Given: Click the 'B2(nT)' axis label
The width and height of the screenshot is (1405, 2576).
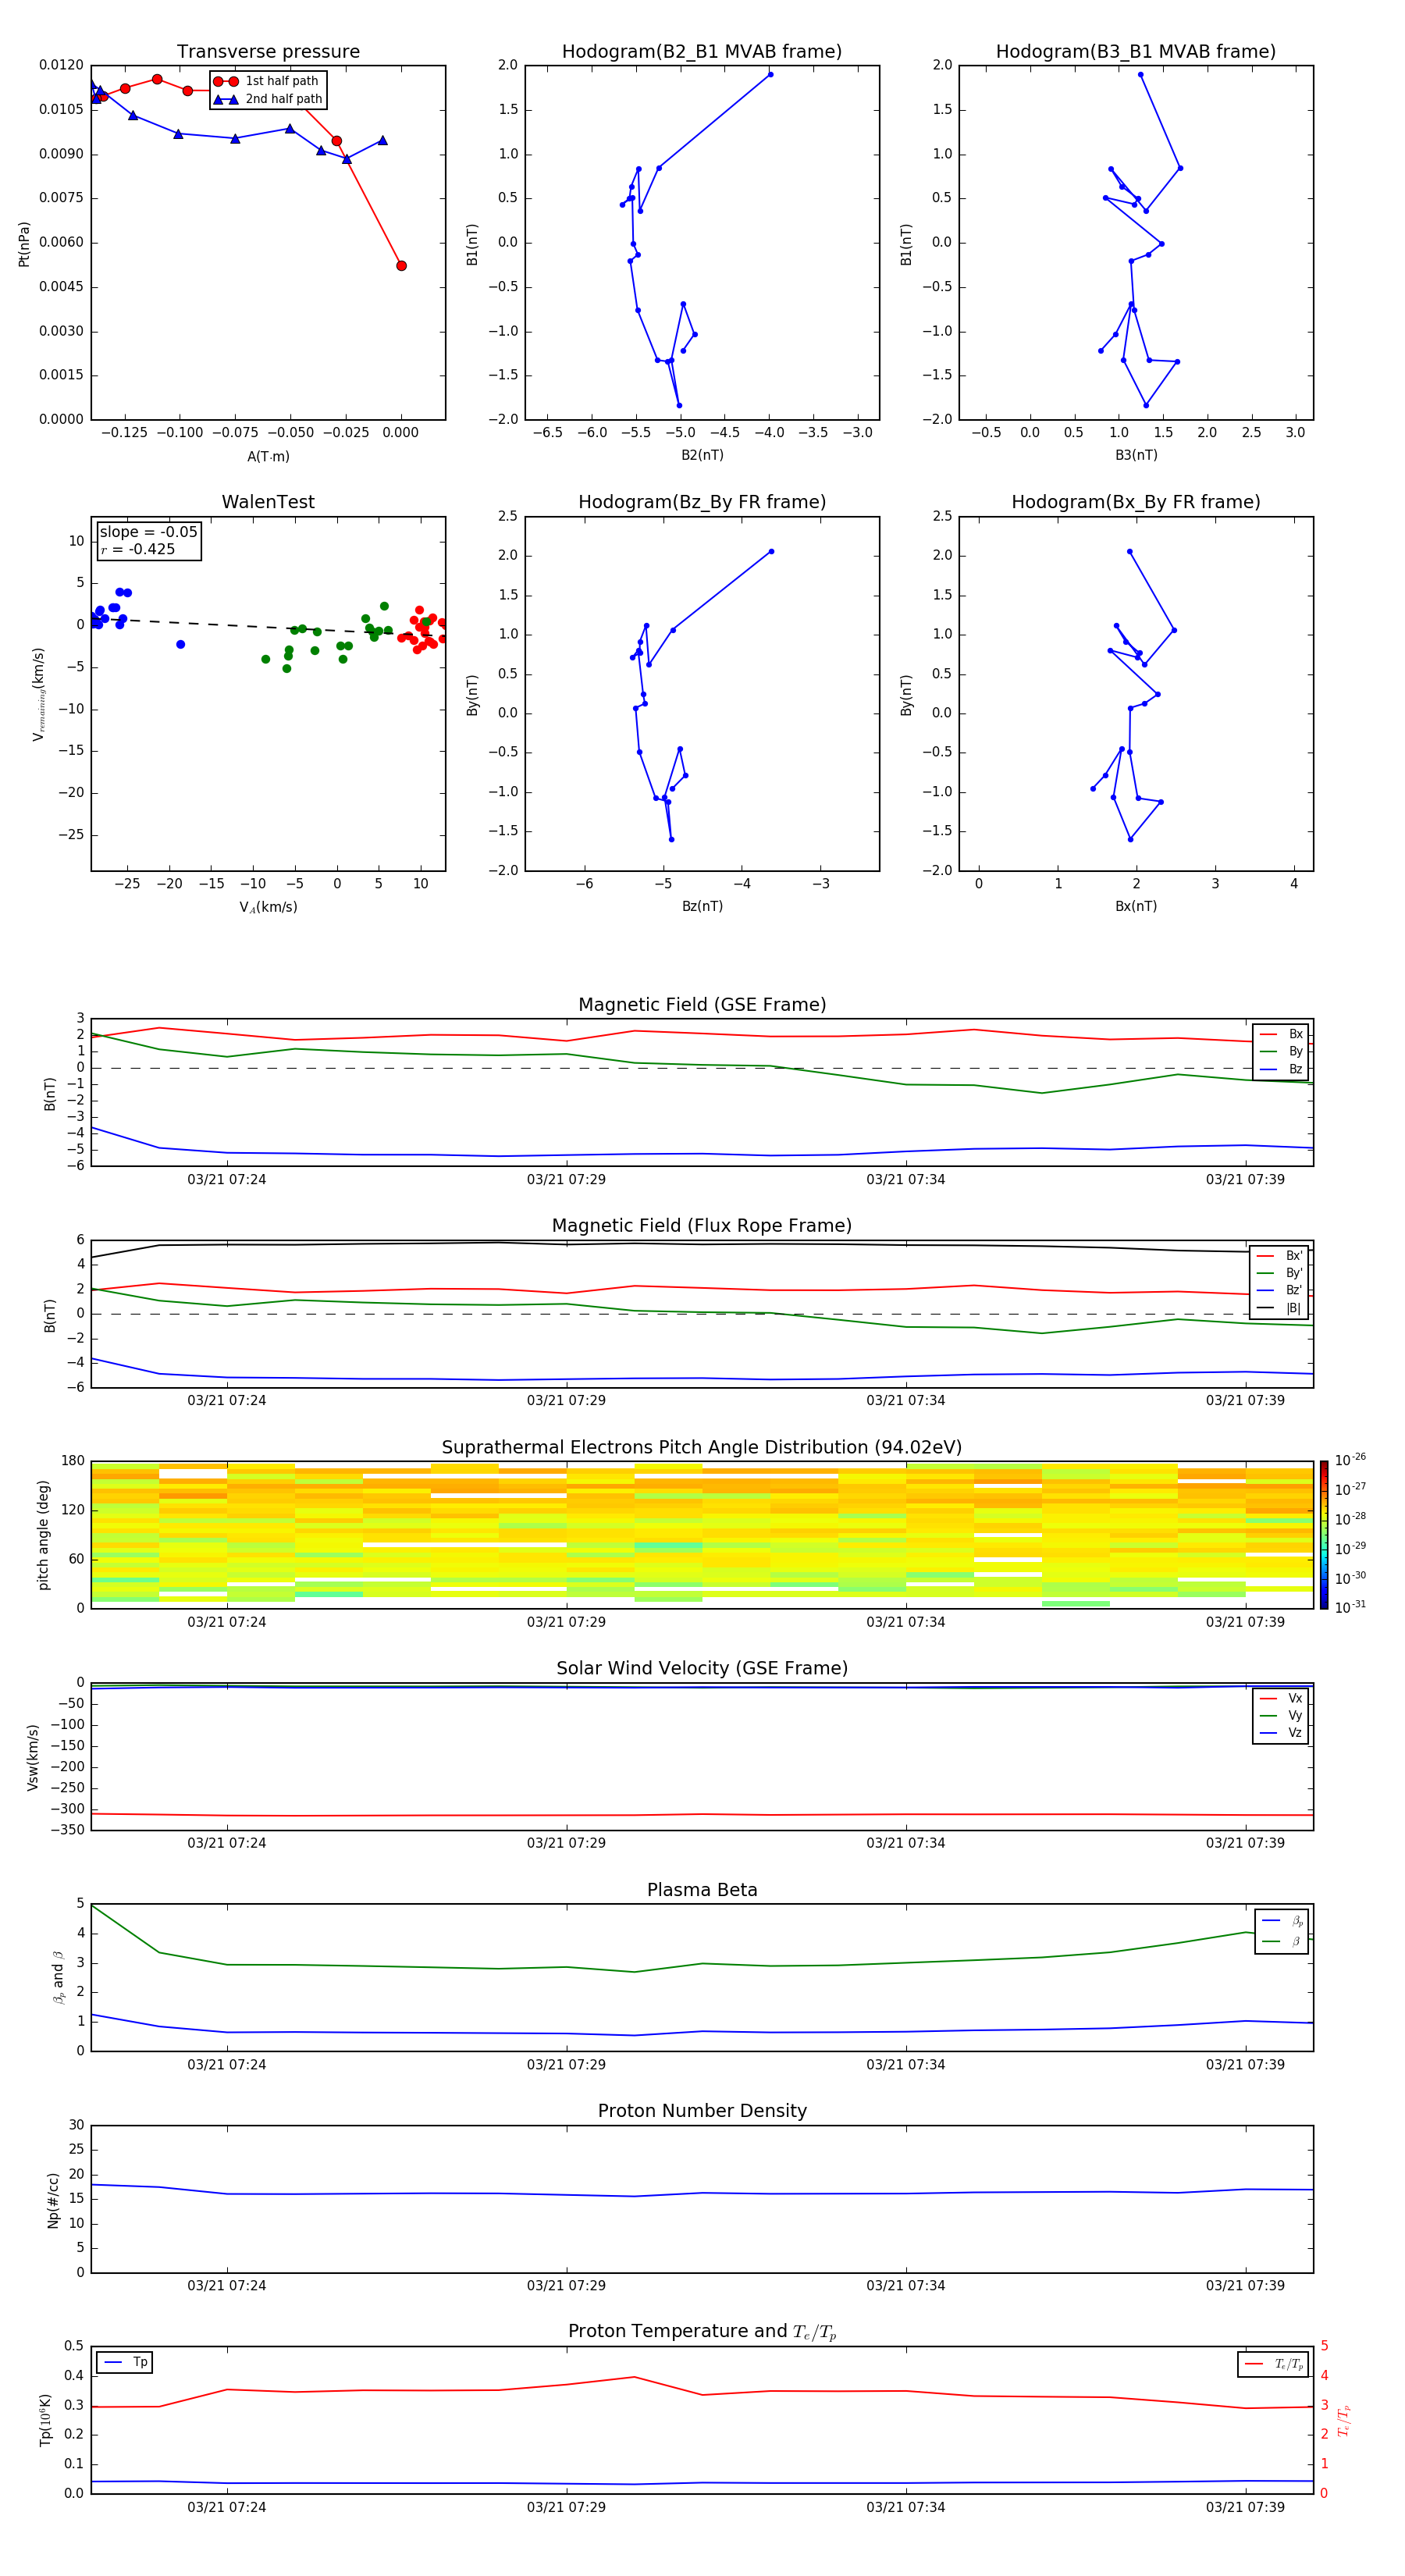Looking at the screenshot, I should pyautogui.click(x=702, y=455).
